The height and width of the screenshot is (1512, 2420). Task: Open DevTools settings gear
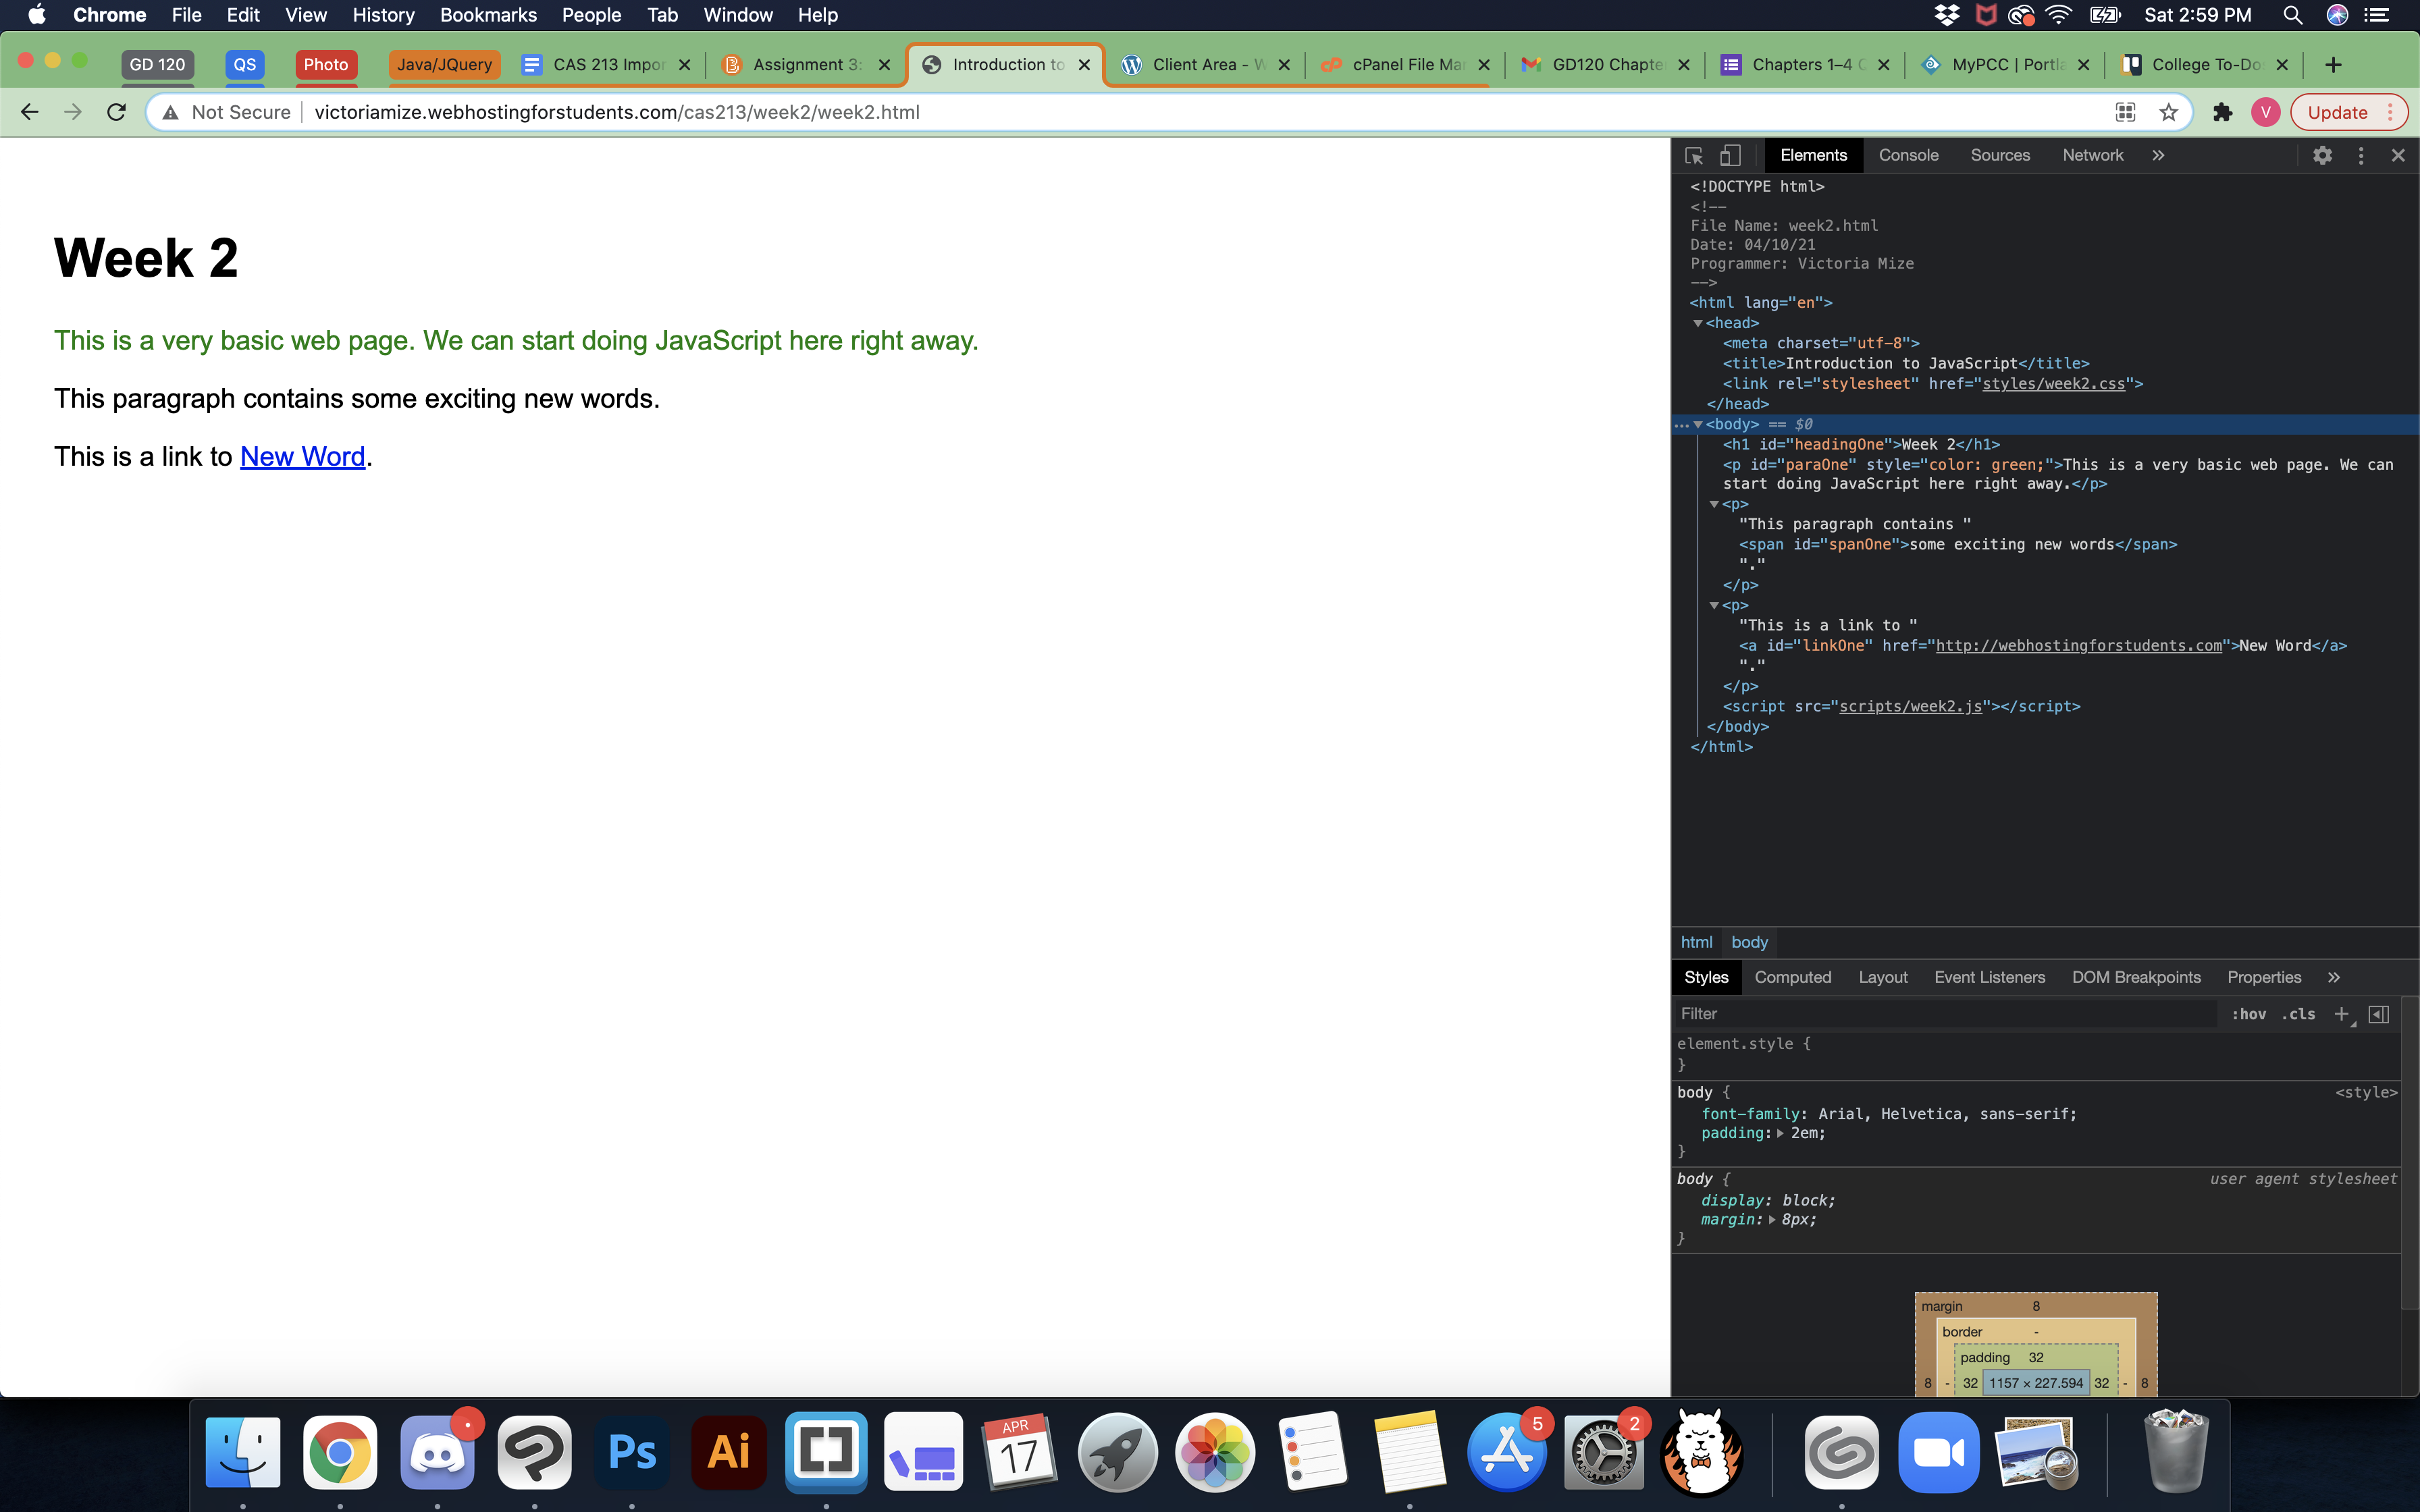pos(2322,155)
